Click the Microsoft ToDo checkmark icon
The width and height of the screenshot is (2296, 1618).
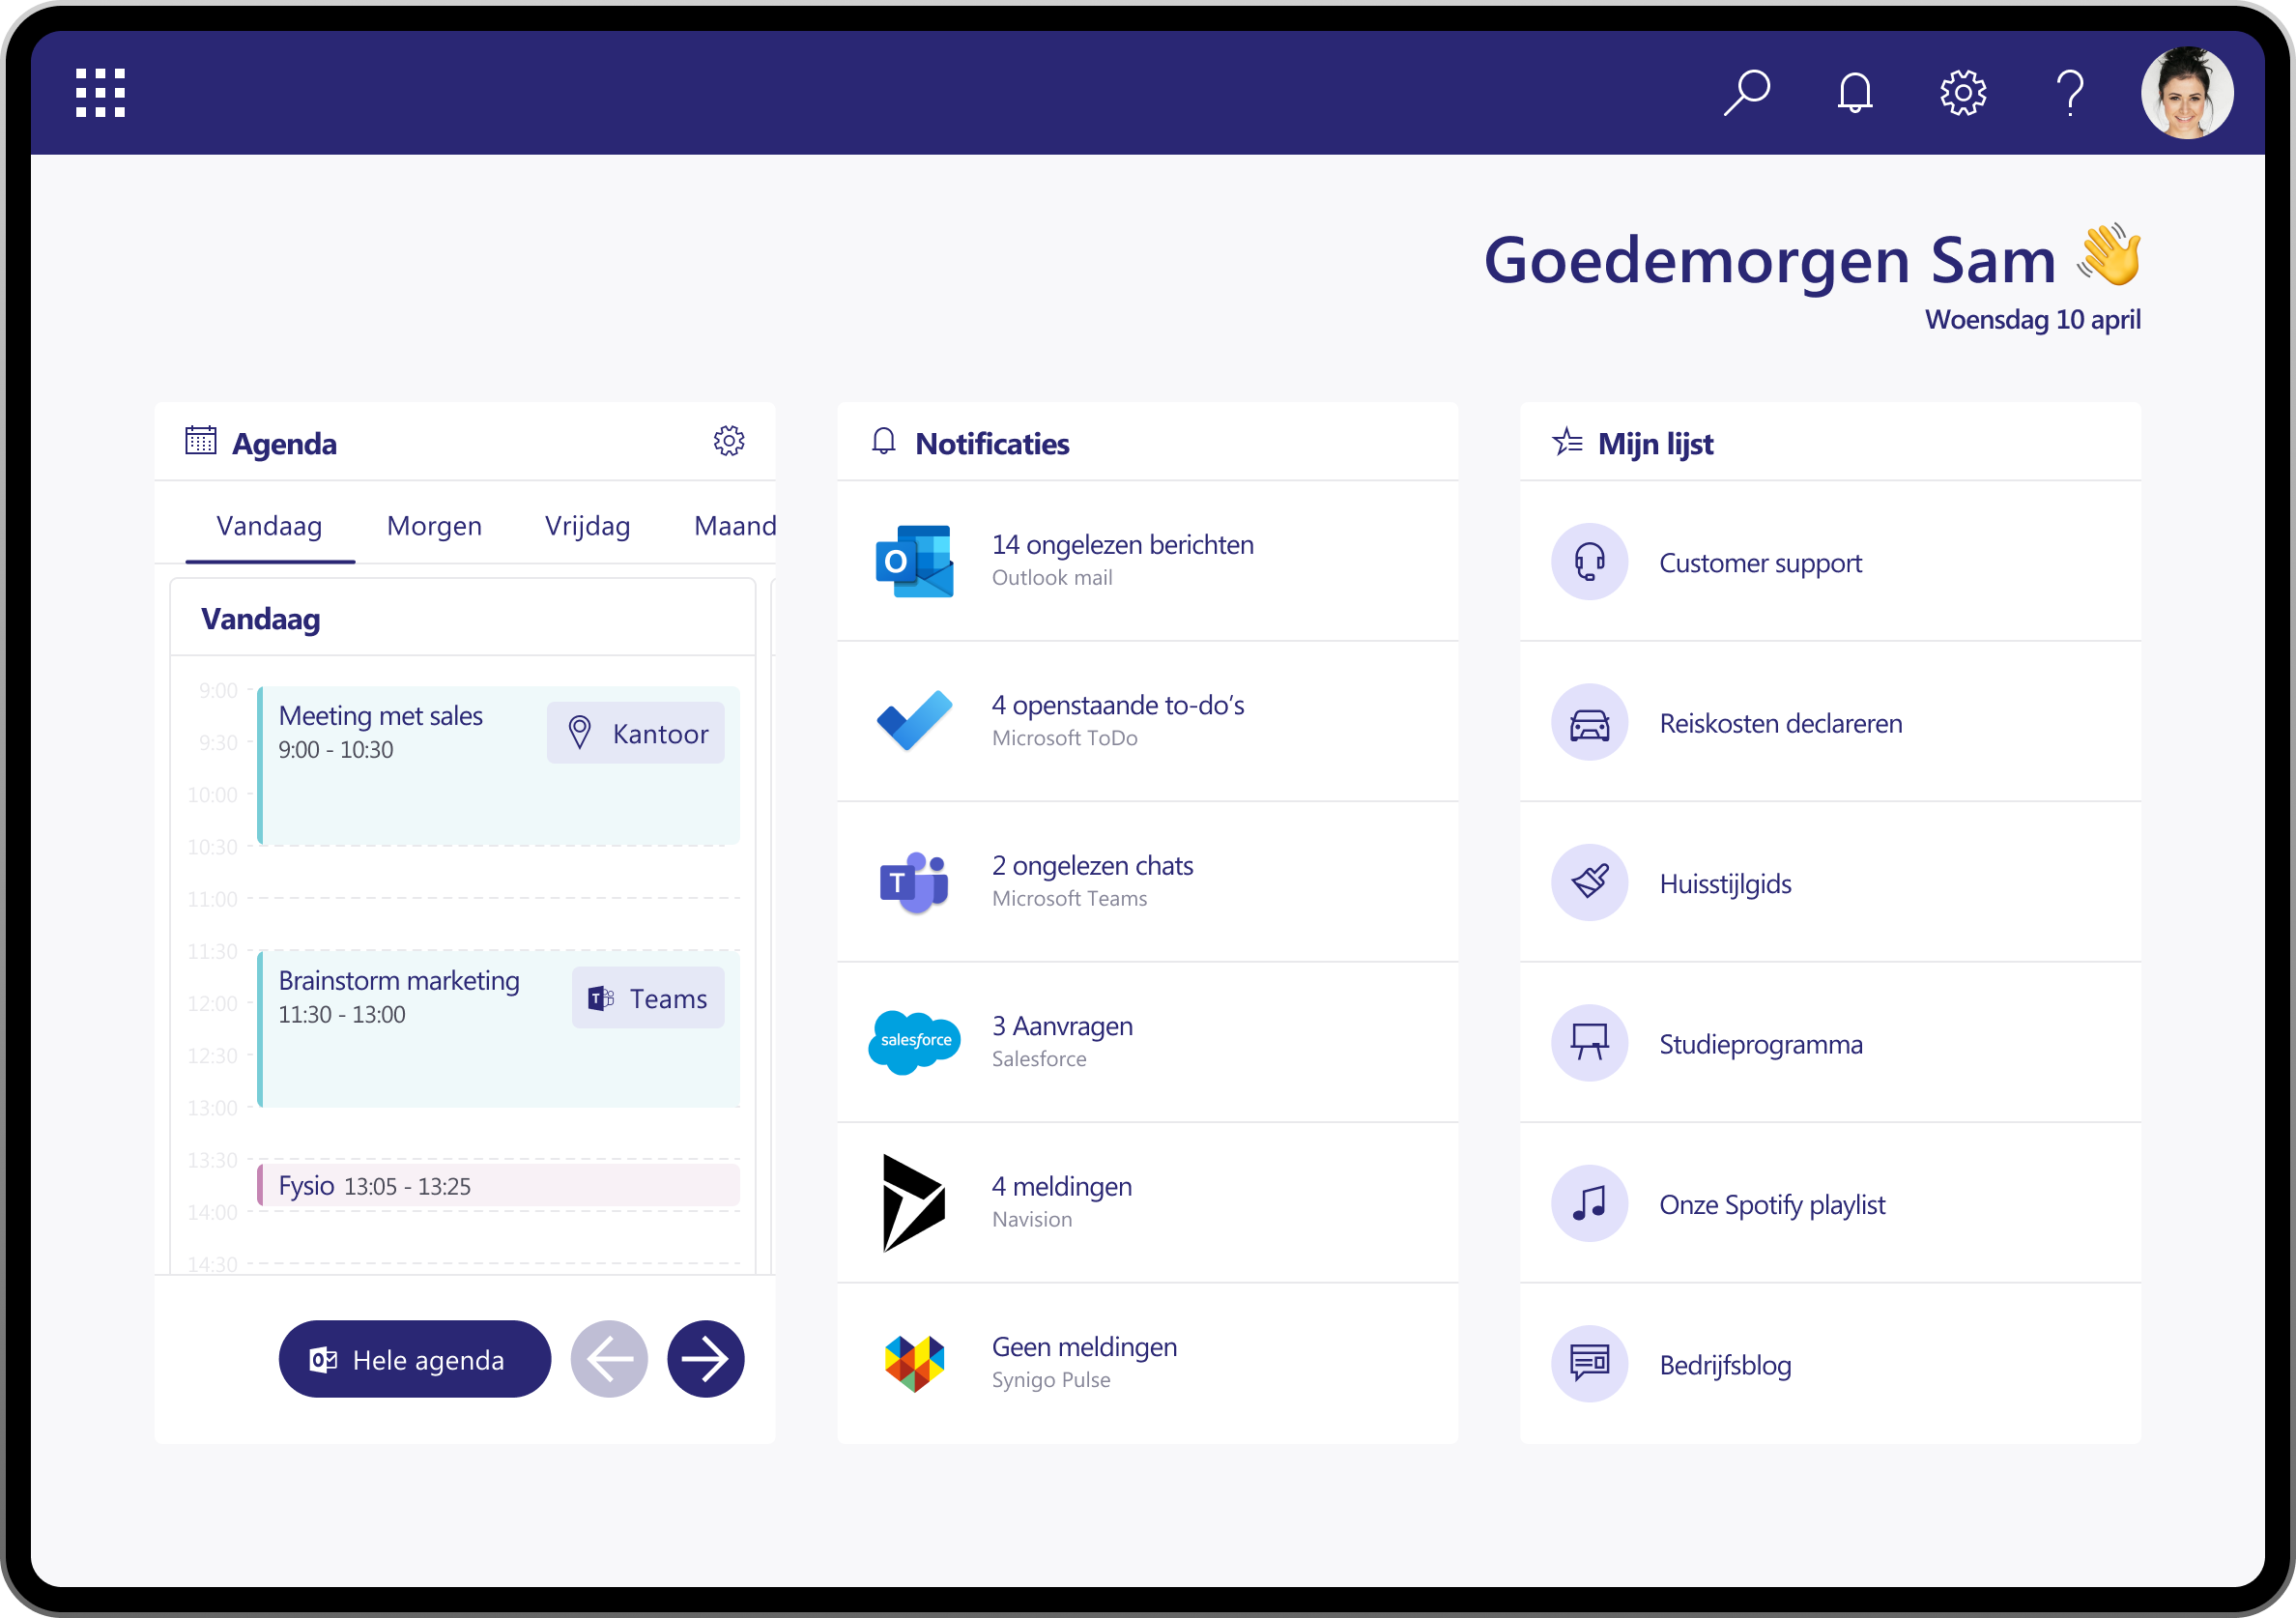pos(914,721)
